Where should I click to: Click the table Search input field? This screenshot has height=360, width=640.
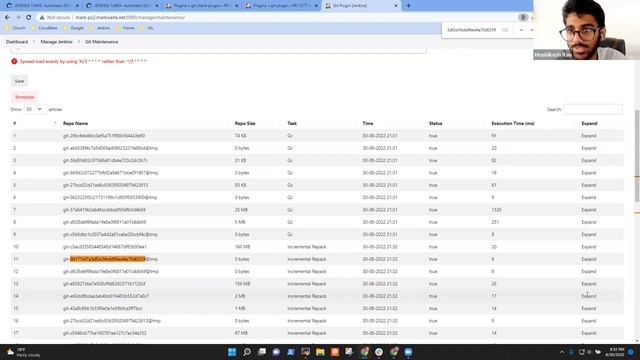pos(593,109)
